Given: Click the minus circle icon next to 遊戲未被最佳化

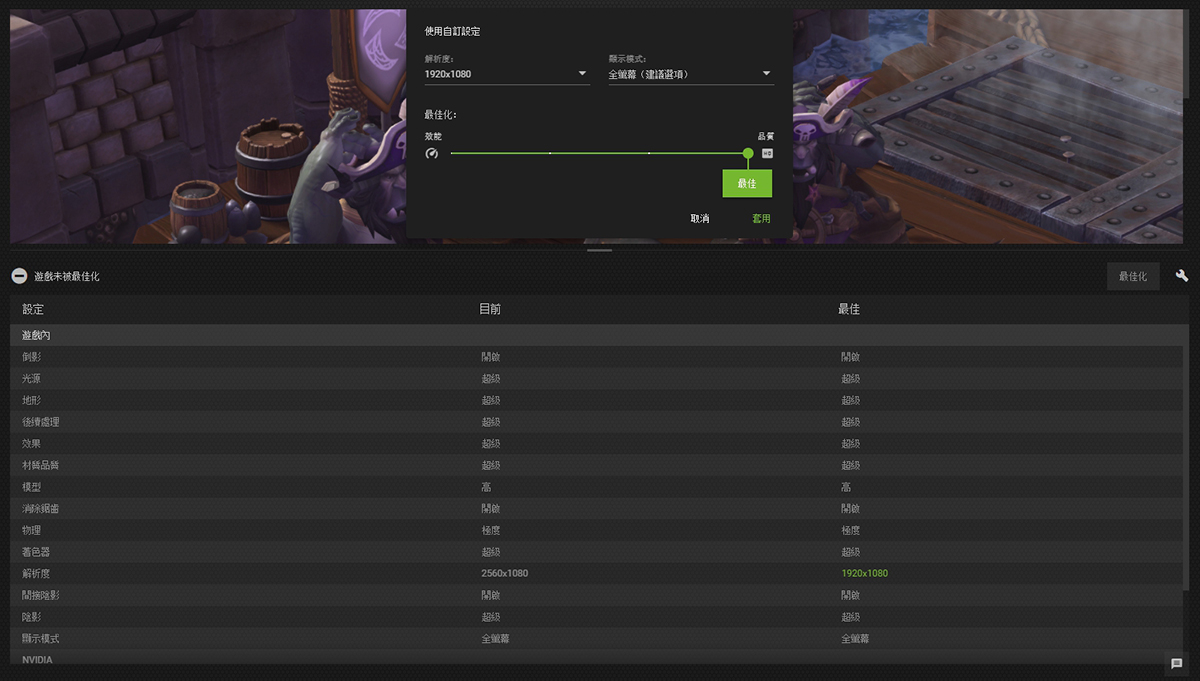Looking at the screenshot, I should tap(19, 276).
